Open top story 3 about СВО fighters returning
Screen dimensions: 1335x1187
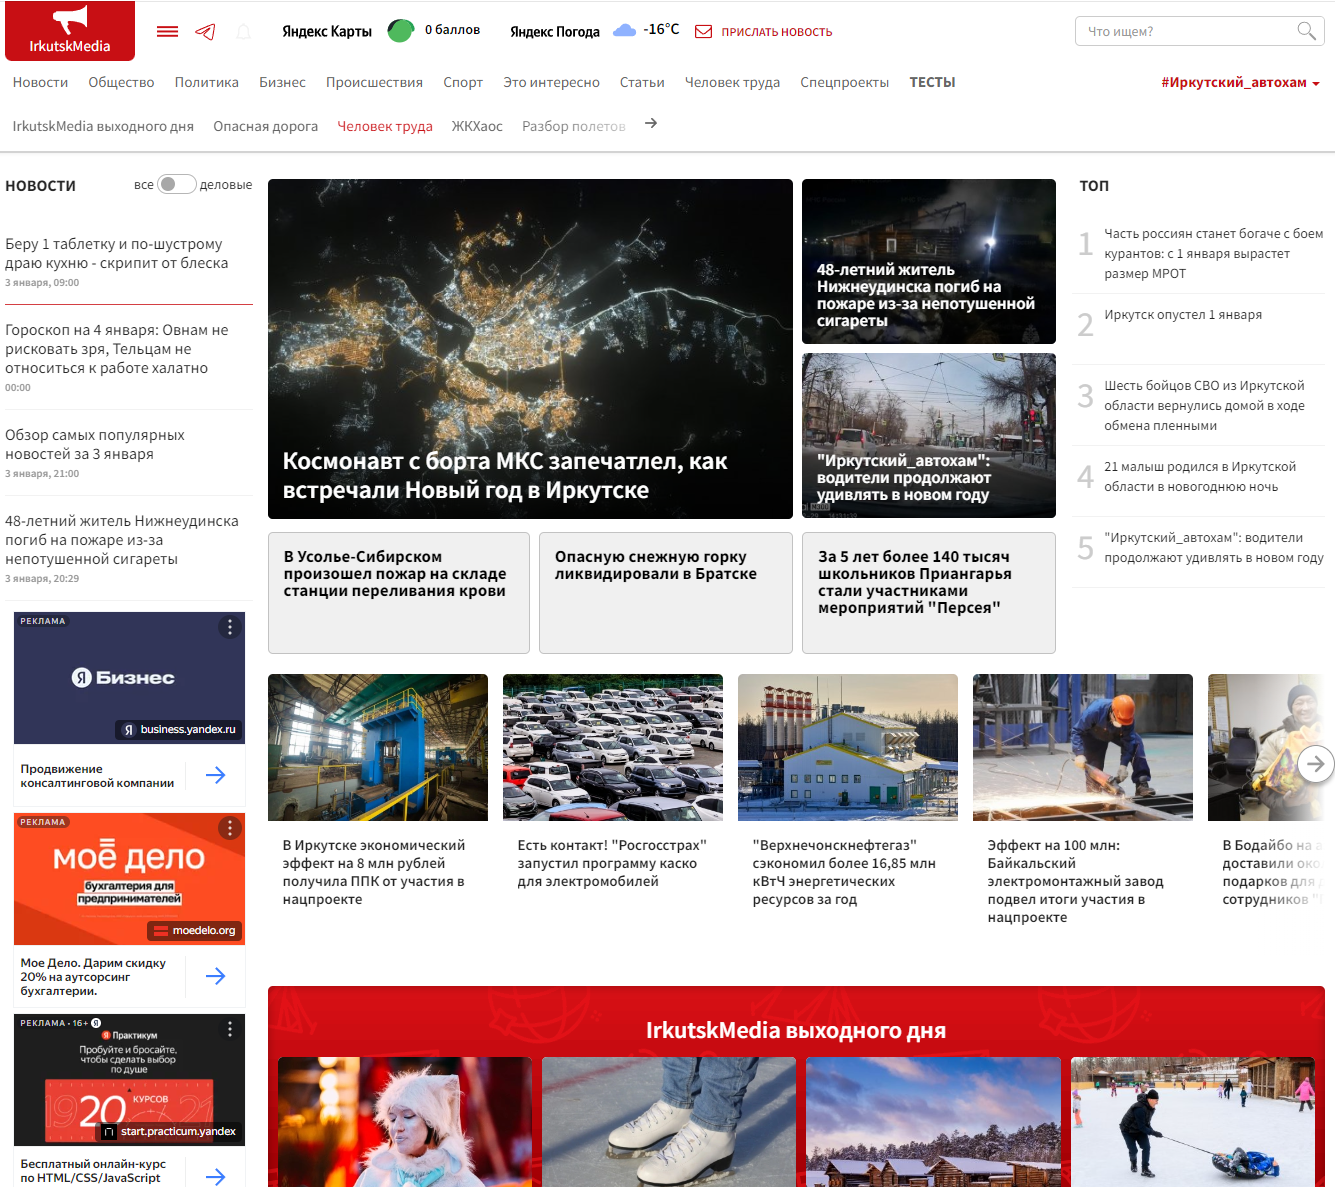tap(1204, 405)
